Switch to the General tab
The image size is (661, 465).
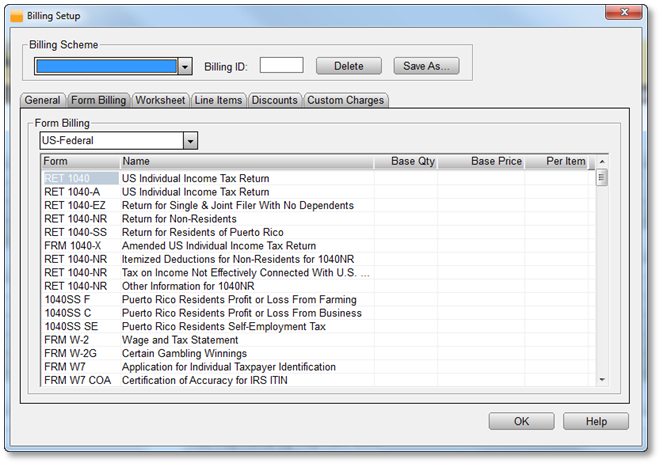pos(42,100)
